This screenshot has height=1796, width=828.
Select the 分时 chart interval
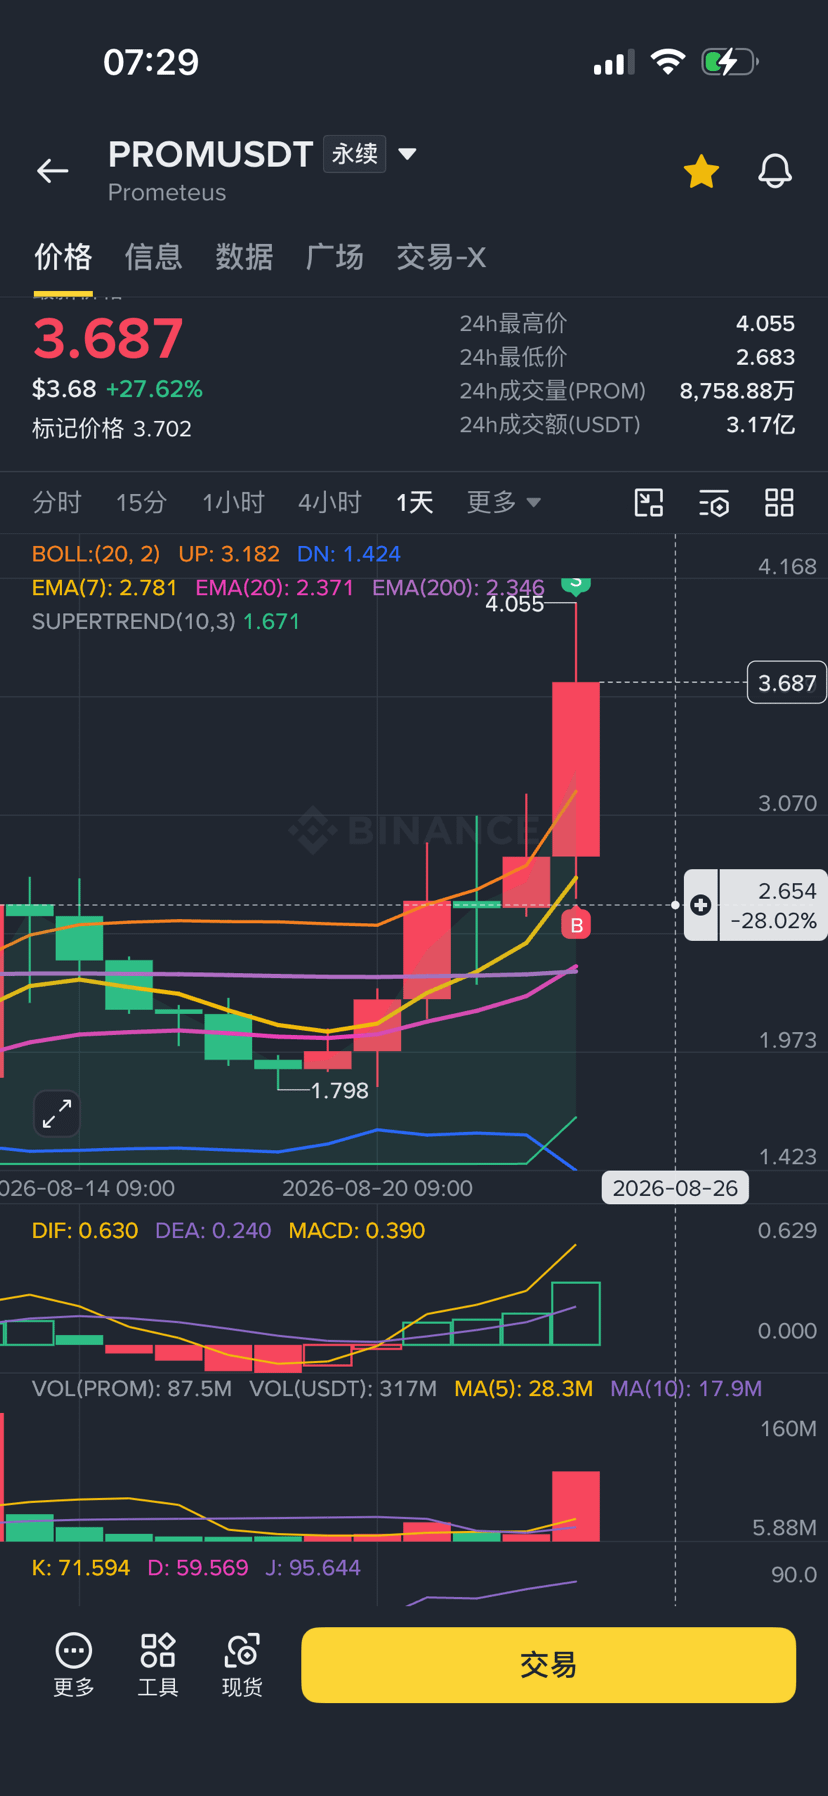[57, 502]
